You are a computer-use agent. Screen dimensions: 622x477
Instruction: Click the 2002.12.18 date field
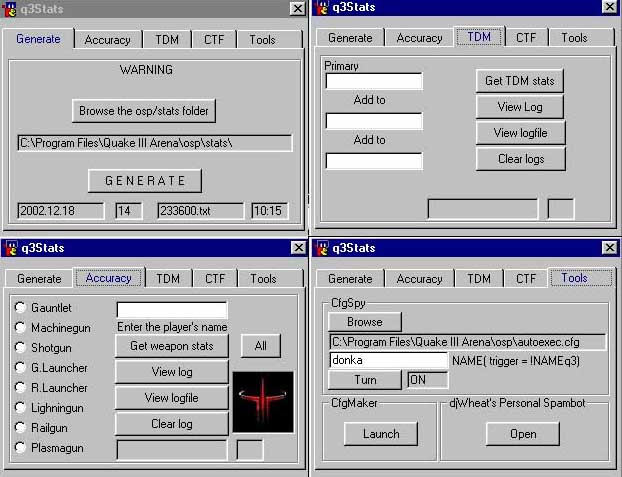[61, 211]
